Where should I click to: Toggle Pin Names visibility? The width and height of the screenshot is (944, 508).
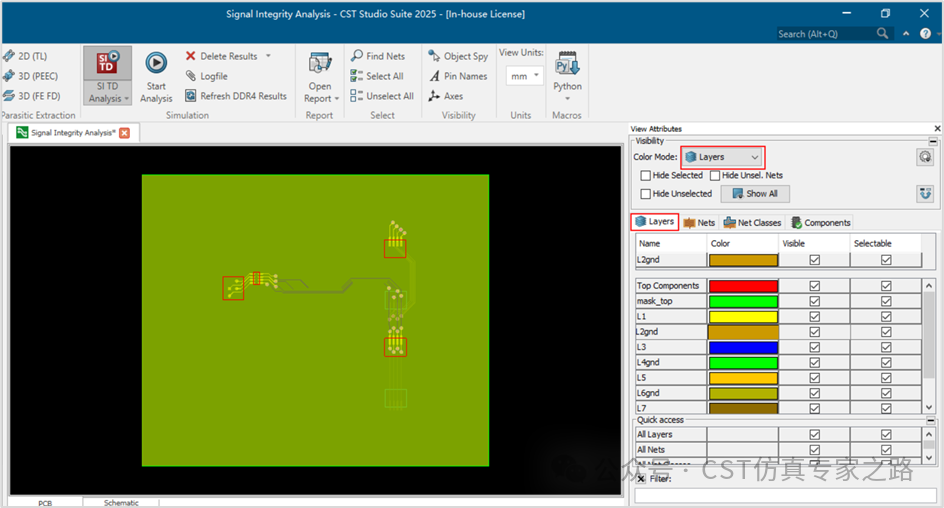click(458, 76)
